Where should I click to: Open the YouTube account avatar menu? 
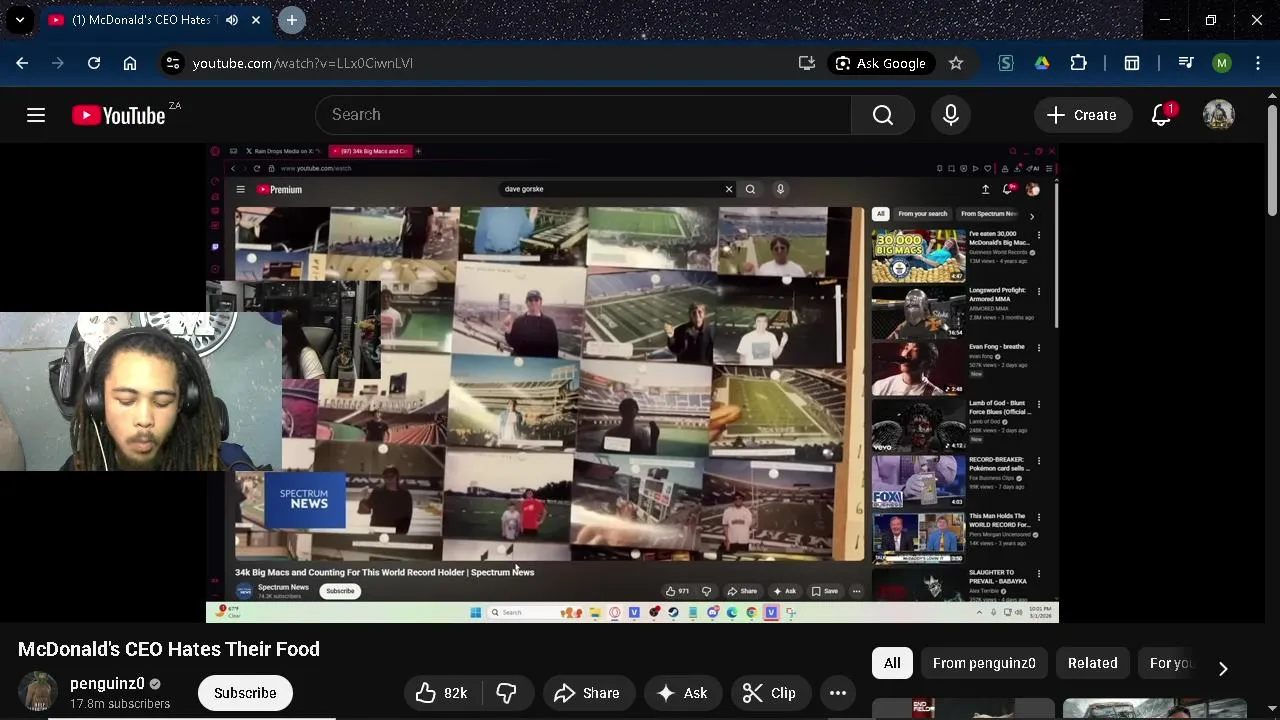coord(1218,115)
